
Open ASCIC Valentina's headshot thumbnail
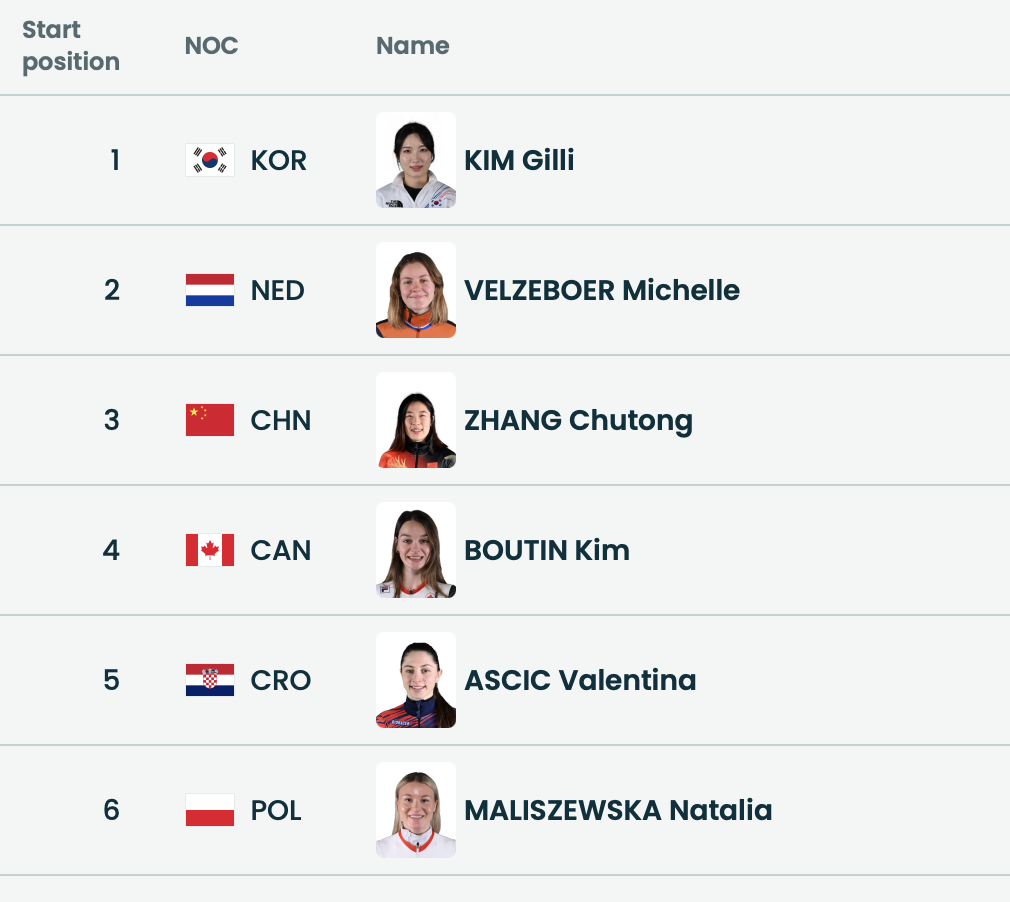[x=416, y=680]
